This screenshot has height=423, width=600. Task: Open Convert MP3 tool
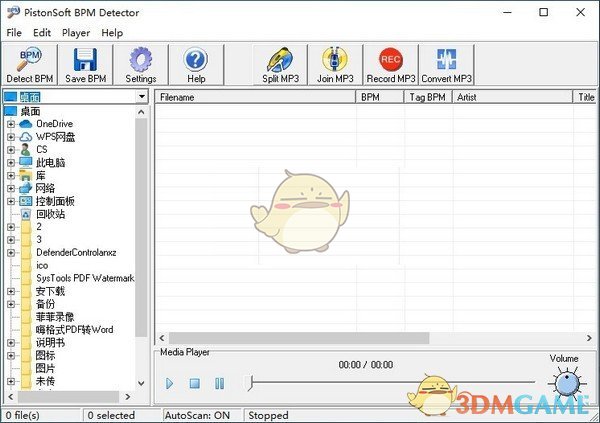click(x=447, y=65)
